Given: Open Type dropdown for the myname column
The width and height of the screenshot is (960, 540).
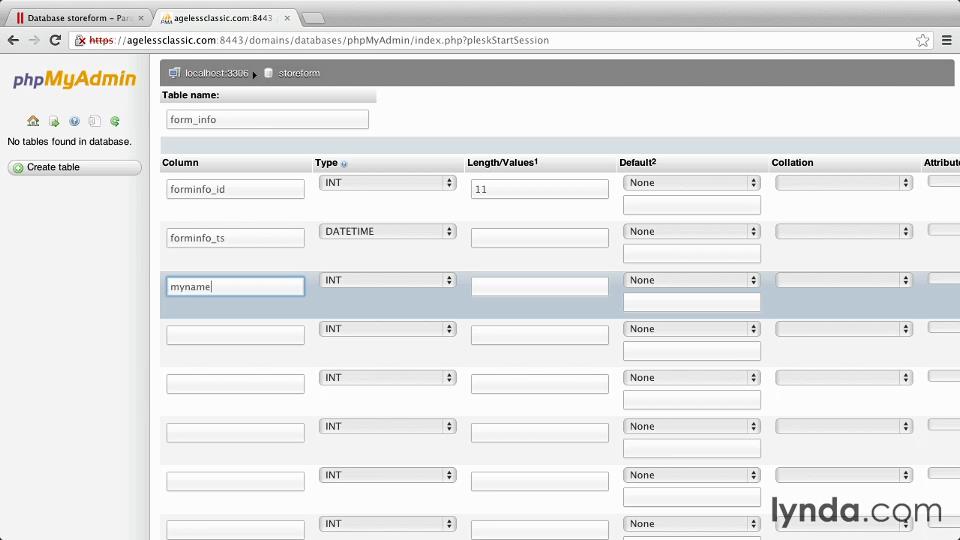Looking at the screenshot, I should [387, 280].
